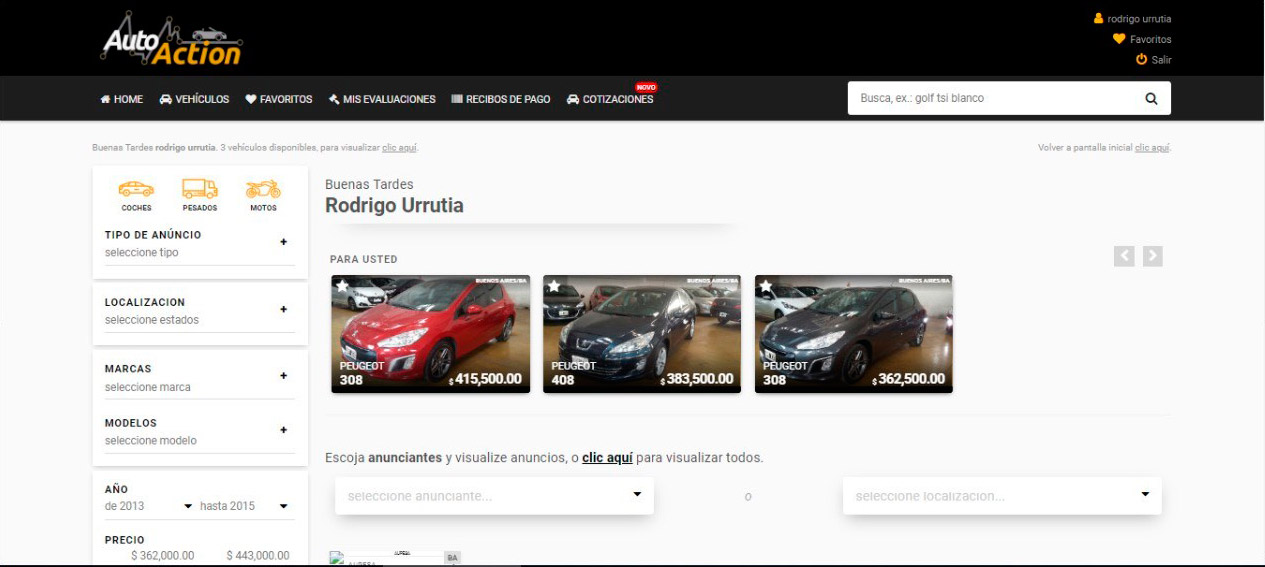
Task: Toggle favorite star on Peugeot 408
Action: (x=554, y=286)
